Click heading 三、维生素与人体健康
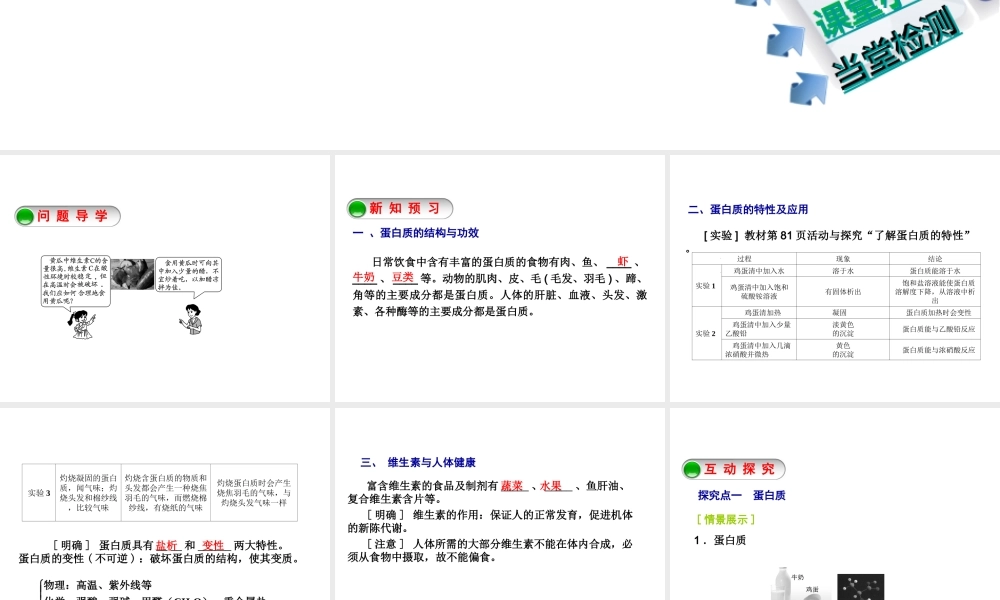This screenshot has height=600, width=1000. point(418,462)
